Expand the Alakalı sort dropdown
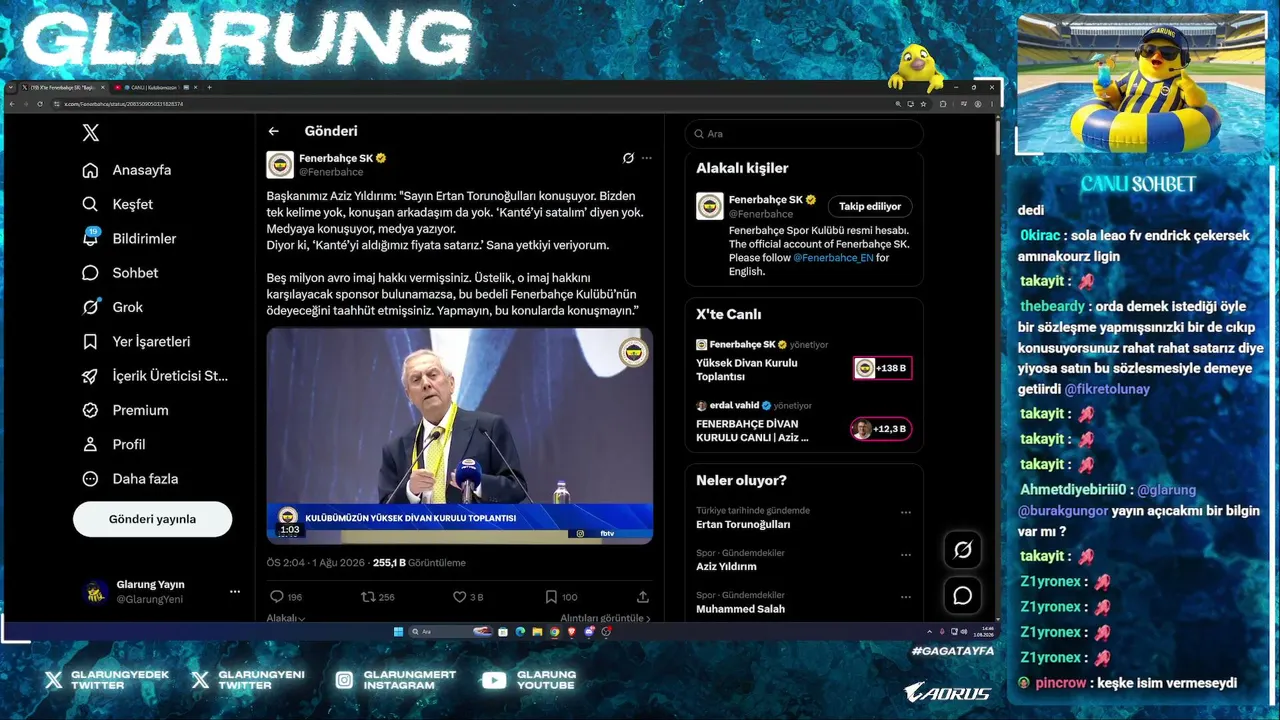 (286, 618)
